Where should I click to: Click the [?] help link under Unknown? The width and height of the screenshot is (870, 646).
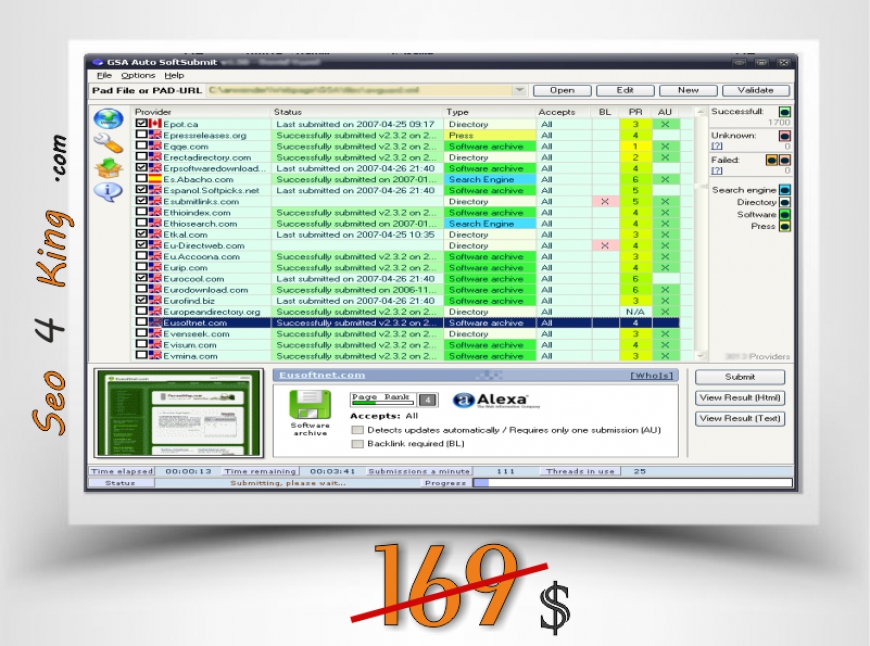(x=717, y=146)
